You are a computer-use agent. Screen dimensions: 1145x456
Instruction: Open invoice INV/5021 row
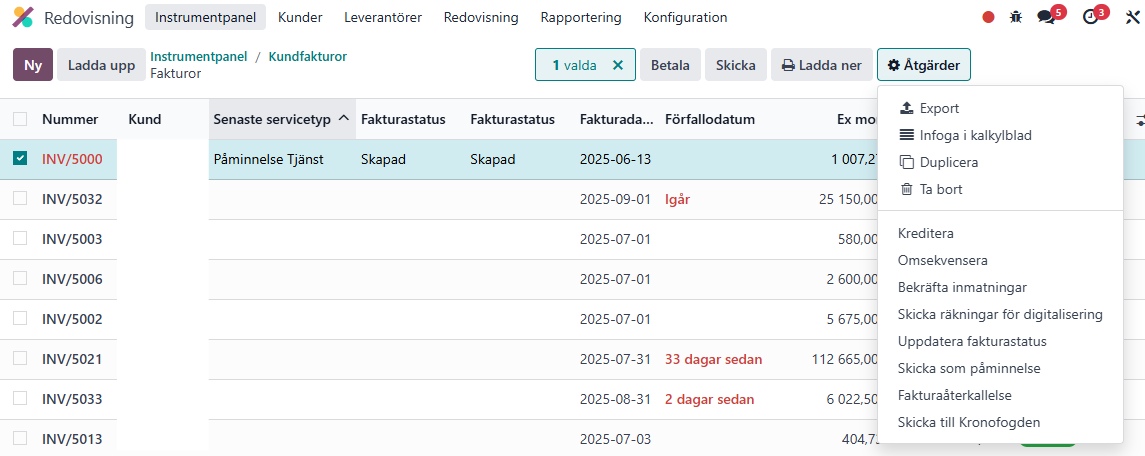coord(72,359)
